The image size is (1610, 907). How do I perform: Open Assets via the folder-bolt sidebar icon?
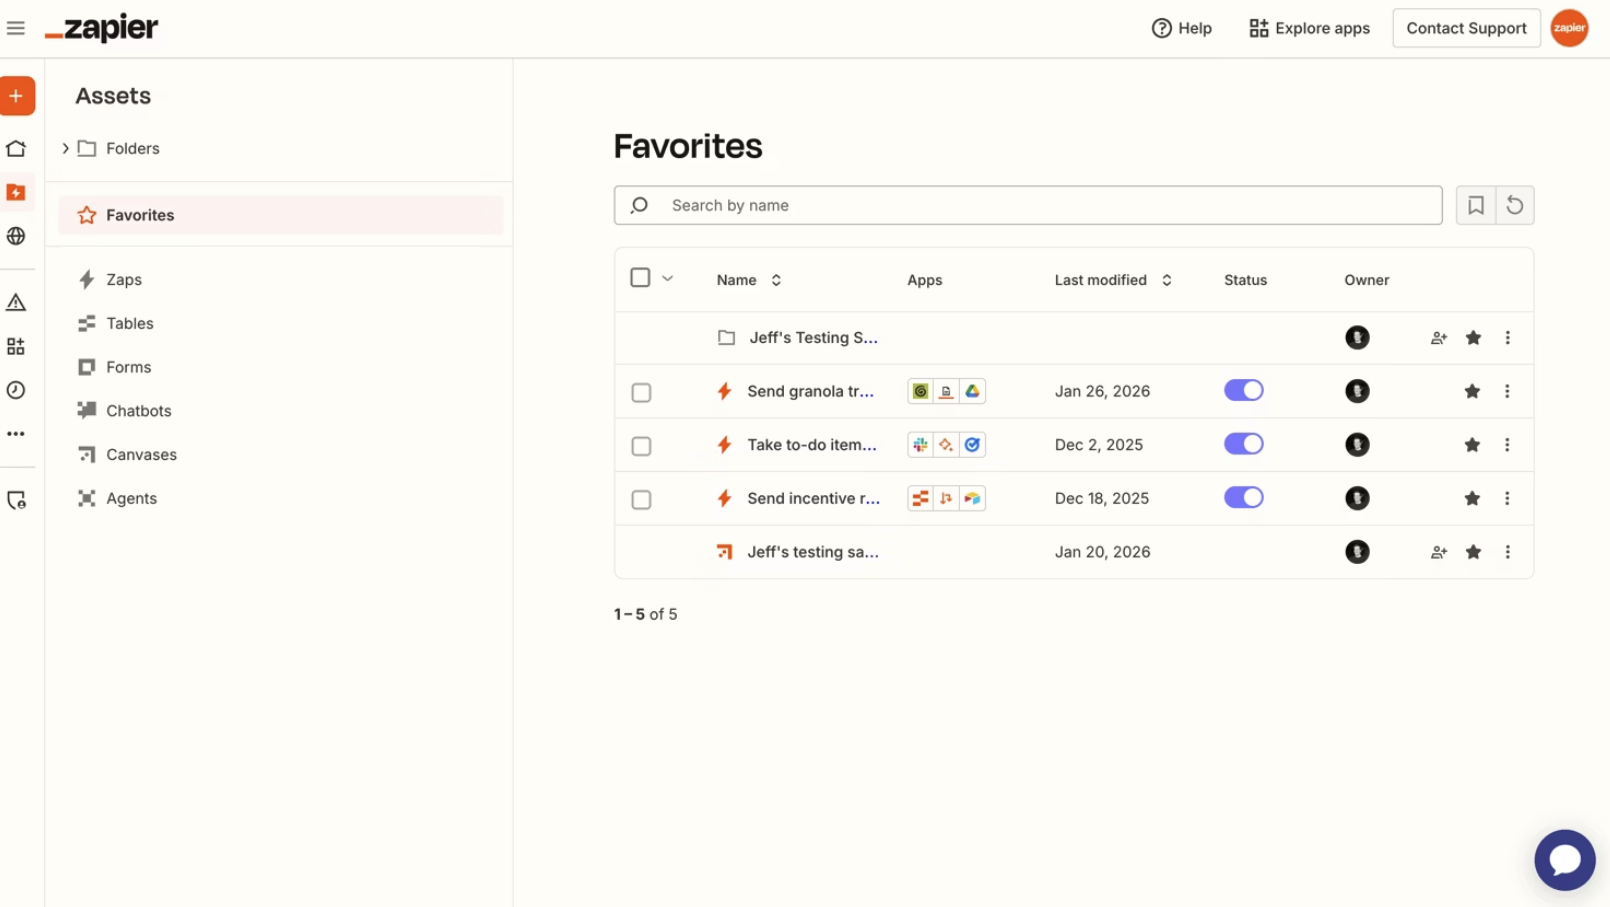coord(16,192)
